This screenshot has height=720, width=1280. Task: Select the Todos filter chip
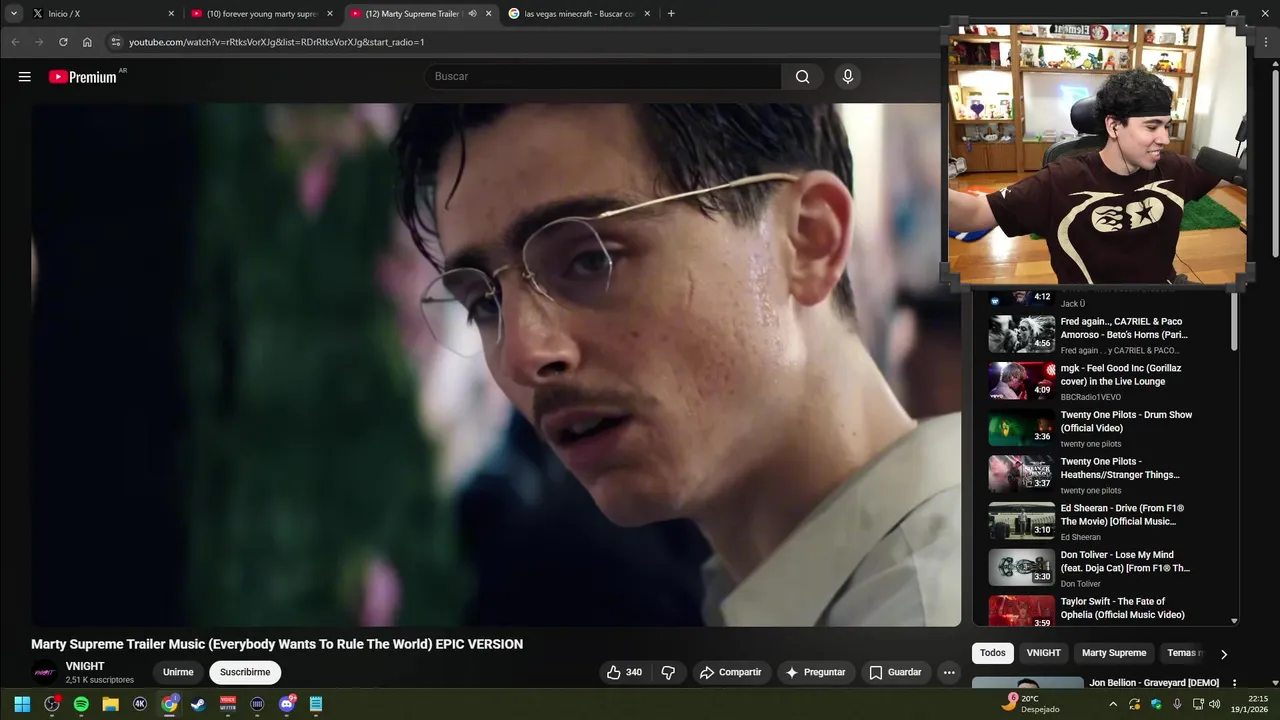pyautogui.click(x=993, y=653)
